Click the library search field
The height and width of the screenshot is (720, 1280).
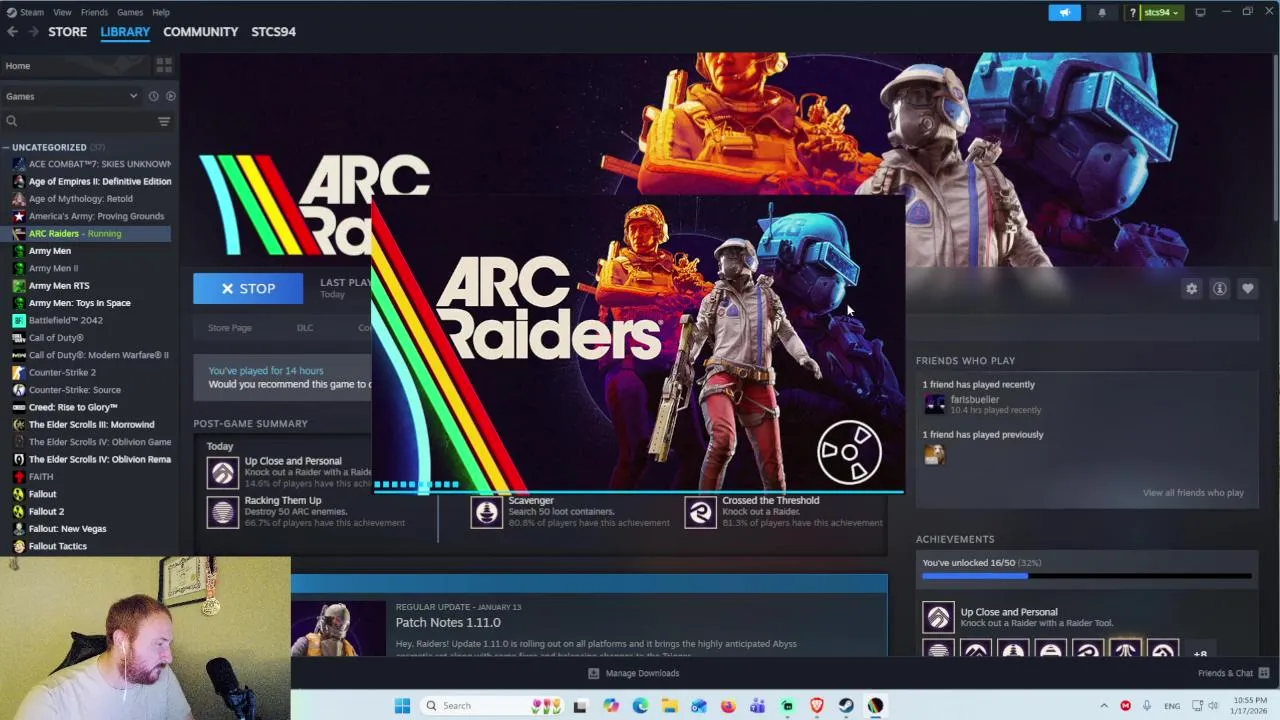coord(80,121)
